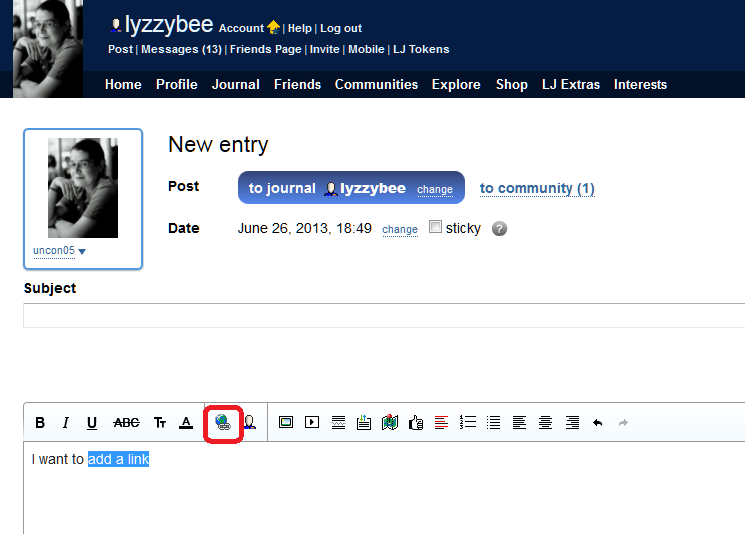Open Messages (13) link
Image resolution: width=745 pixels, height=534 pixels.
(x=181, y=49)
